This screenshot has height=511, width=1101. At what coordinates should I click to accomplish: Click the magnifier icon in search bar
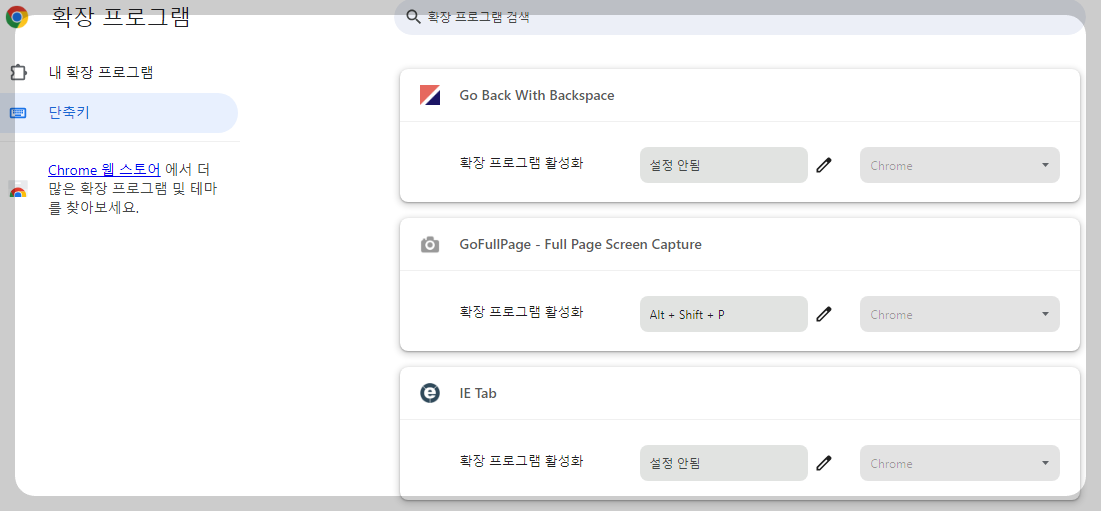(x=414, y=18)
